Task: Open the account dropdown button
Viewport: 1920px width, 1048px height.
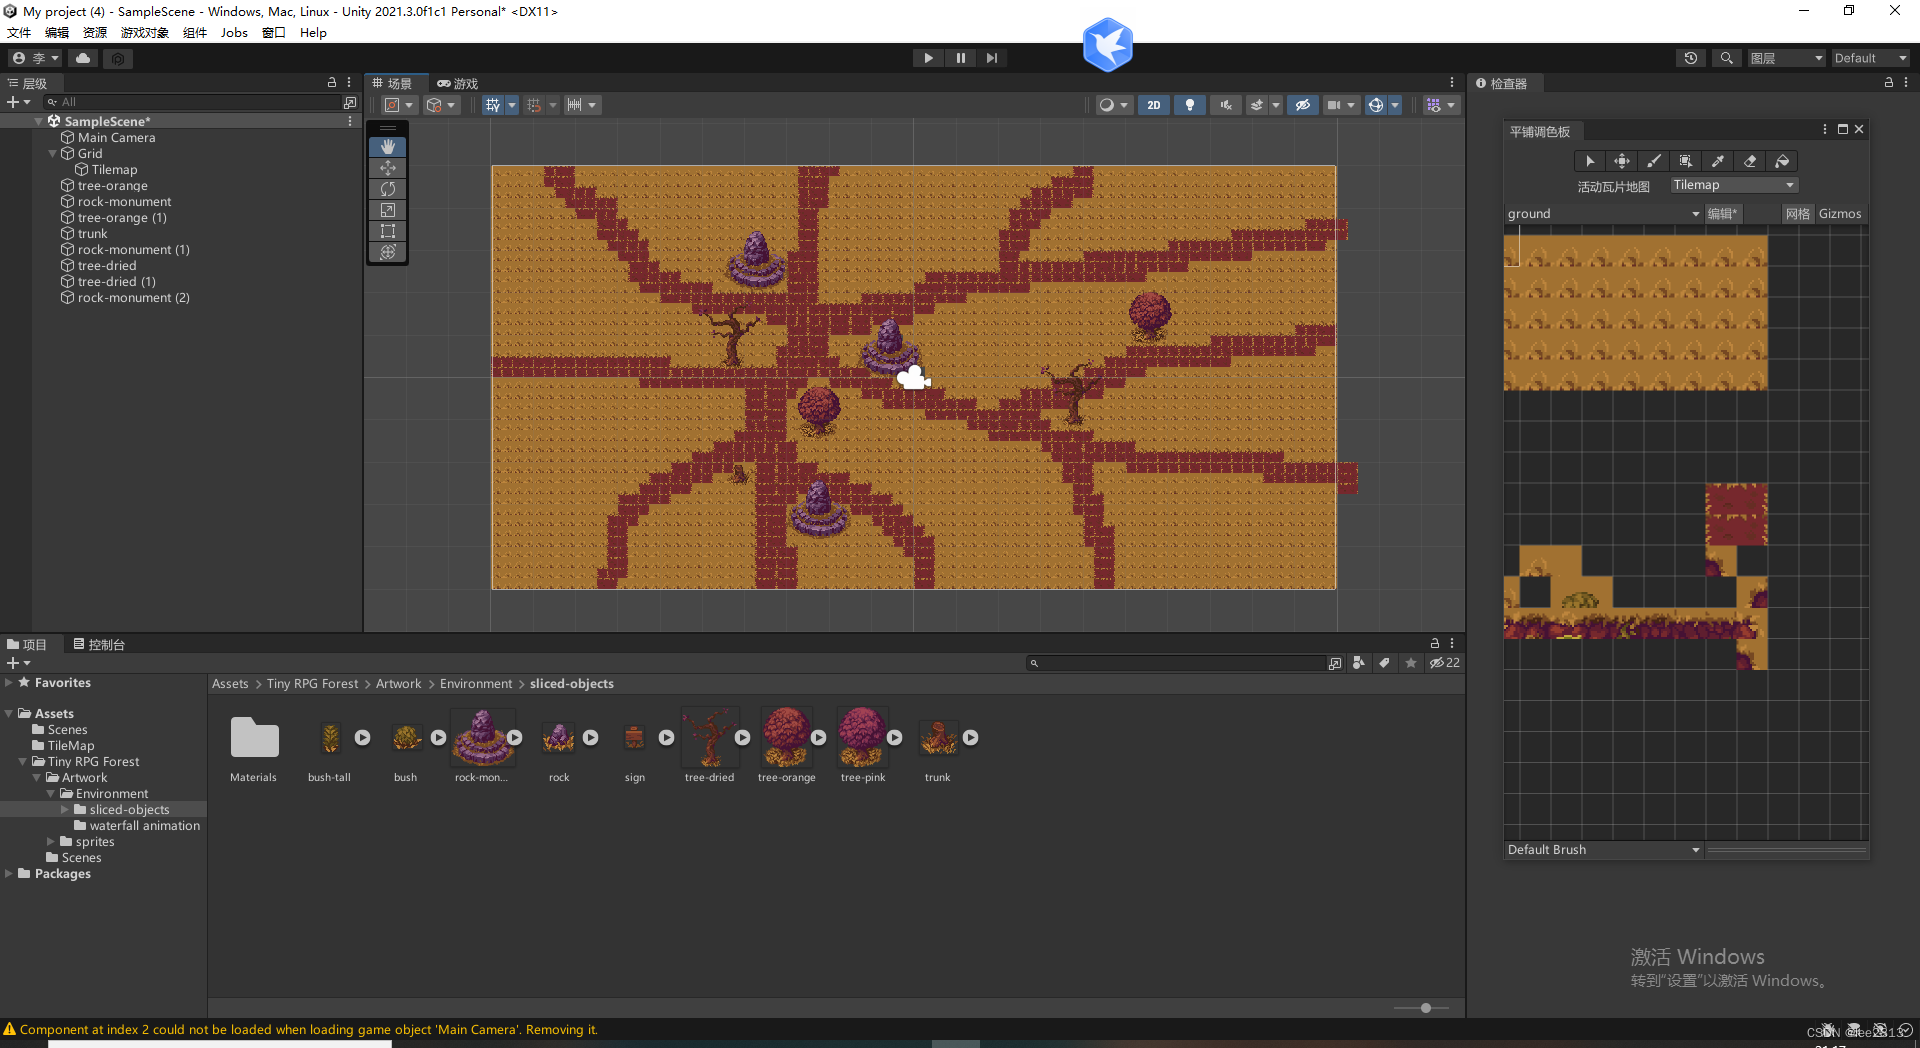Action: point(35,58)
